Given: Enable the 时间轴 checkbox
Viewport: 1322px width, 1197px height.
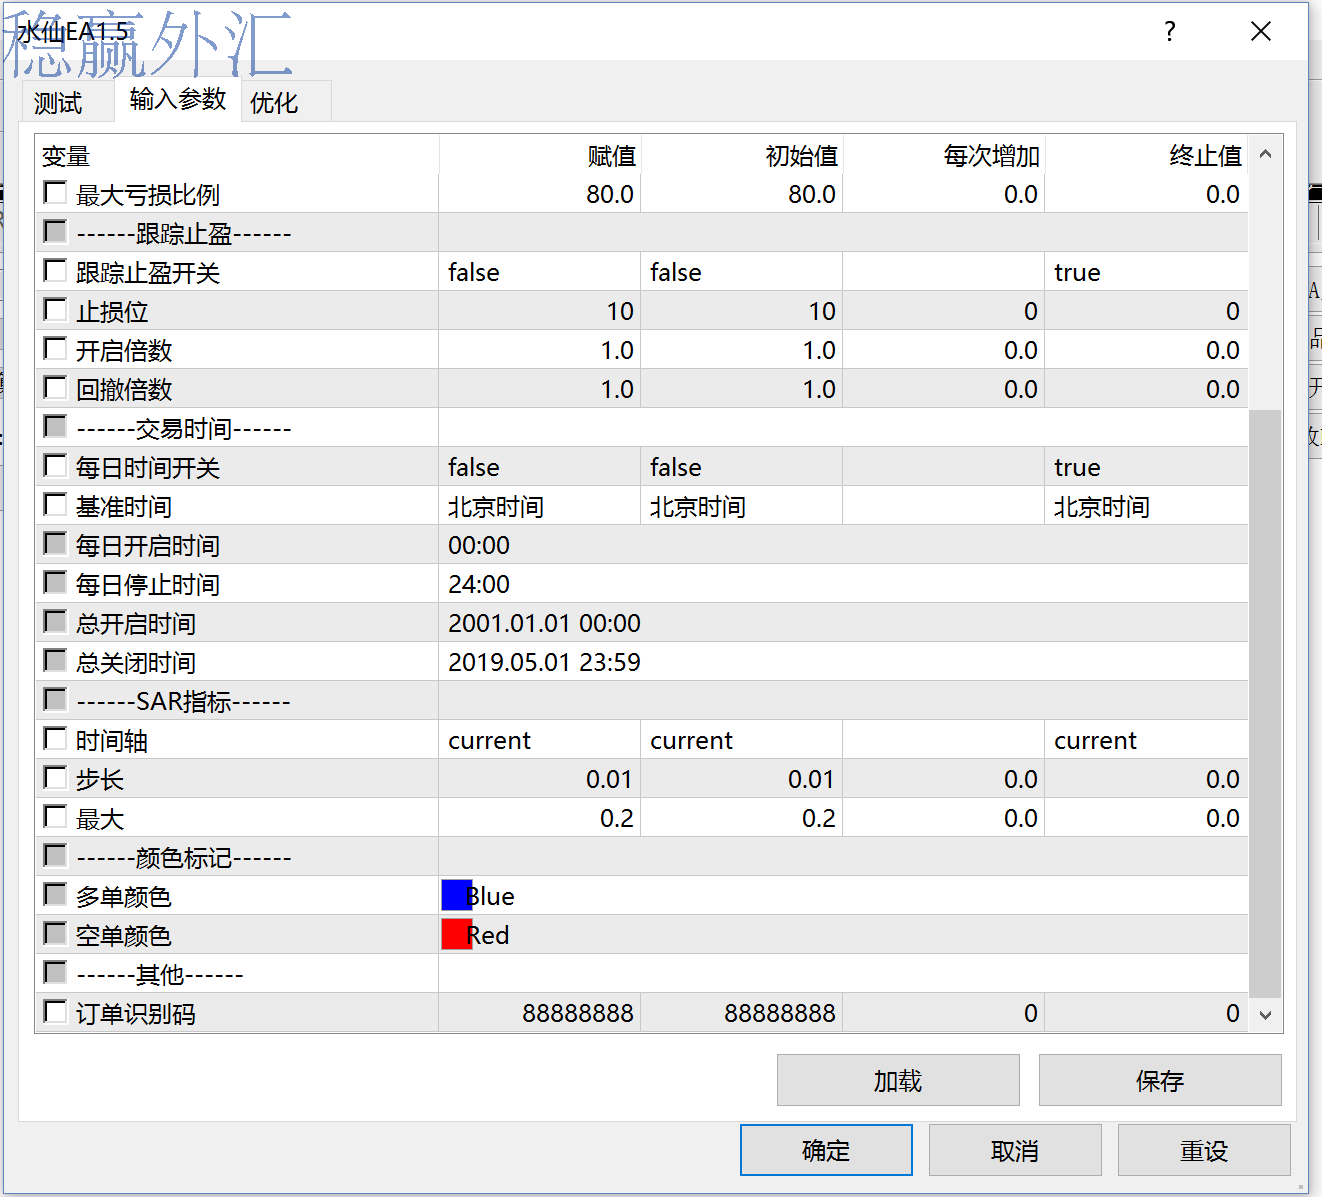Looking at the screenshot, I should pos(56,739).
